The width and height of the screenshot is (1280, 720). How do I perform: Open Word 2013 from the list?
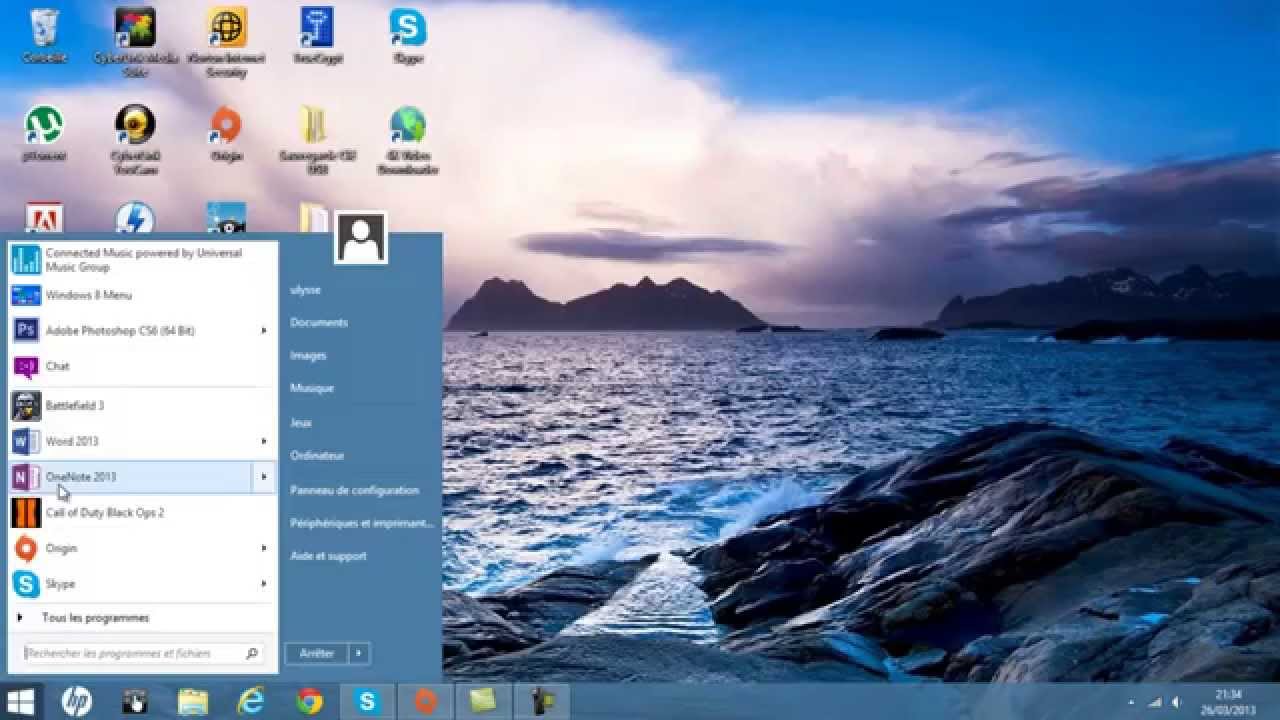pos(143,441)
